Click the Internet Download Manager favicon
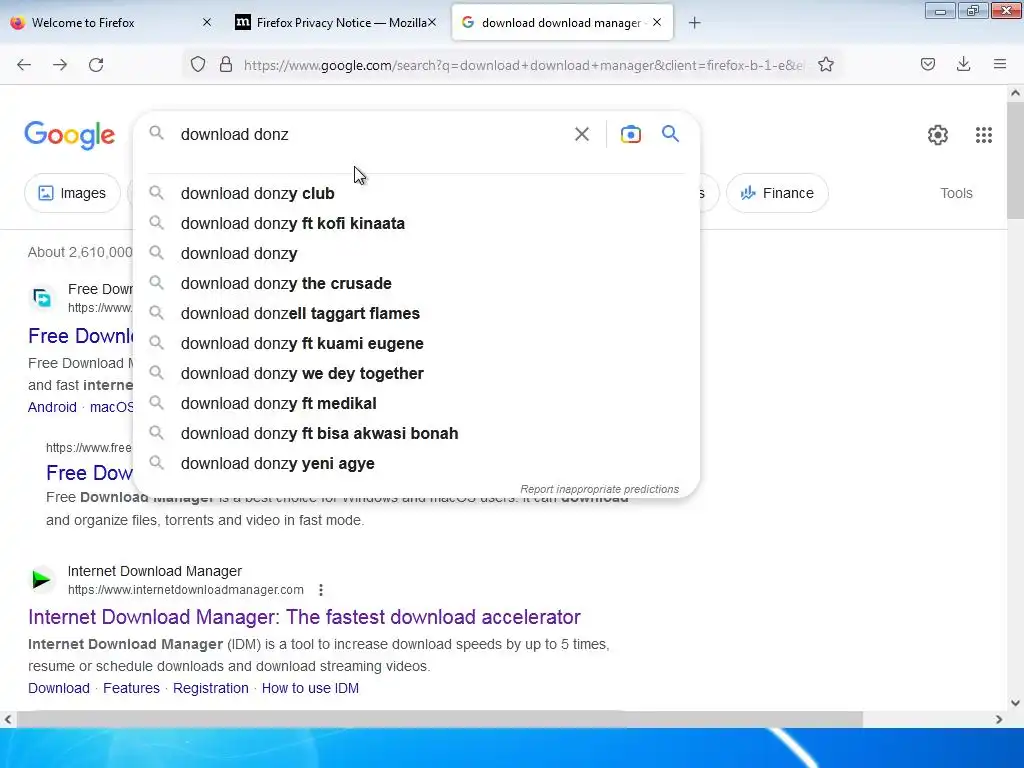This screenshot has width=1024, height=768. click(41, 579)
